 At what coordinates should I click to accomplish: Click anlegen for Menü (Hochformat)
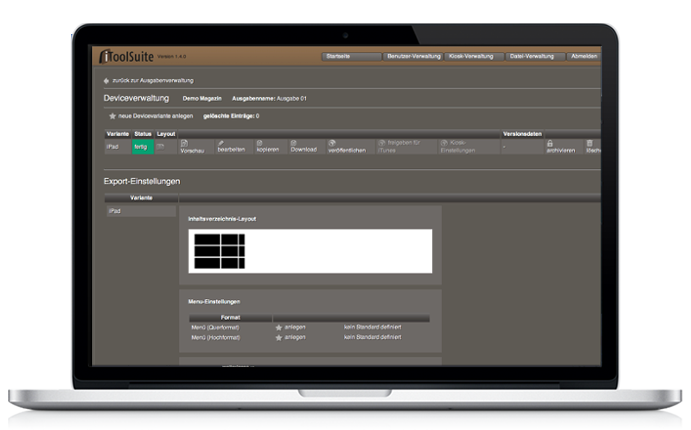pos(295,337)
